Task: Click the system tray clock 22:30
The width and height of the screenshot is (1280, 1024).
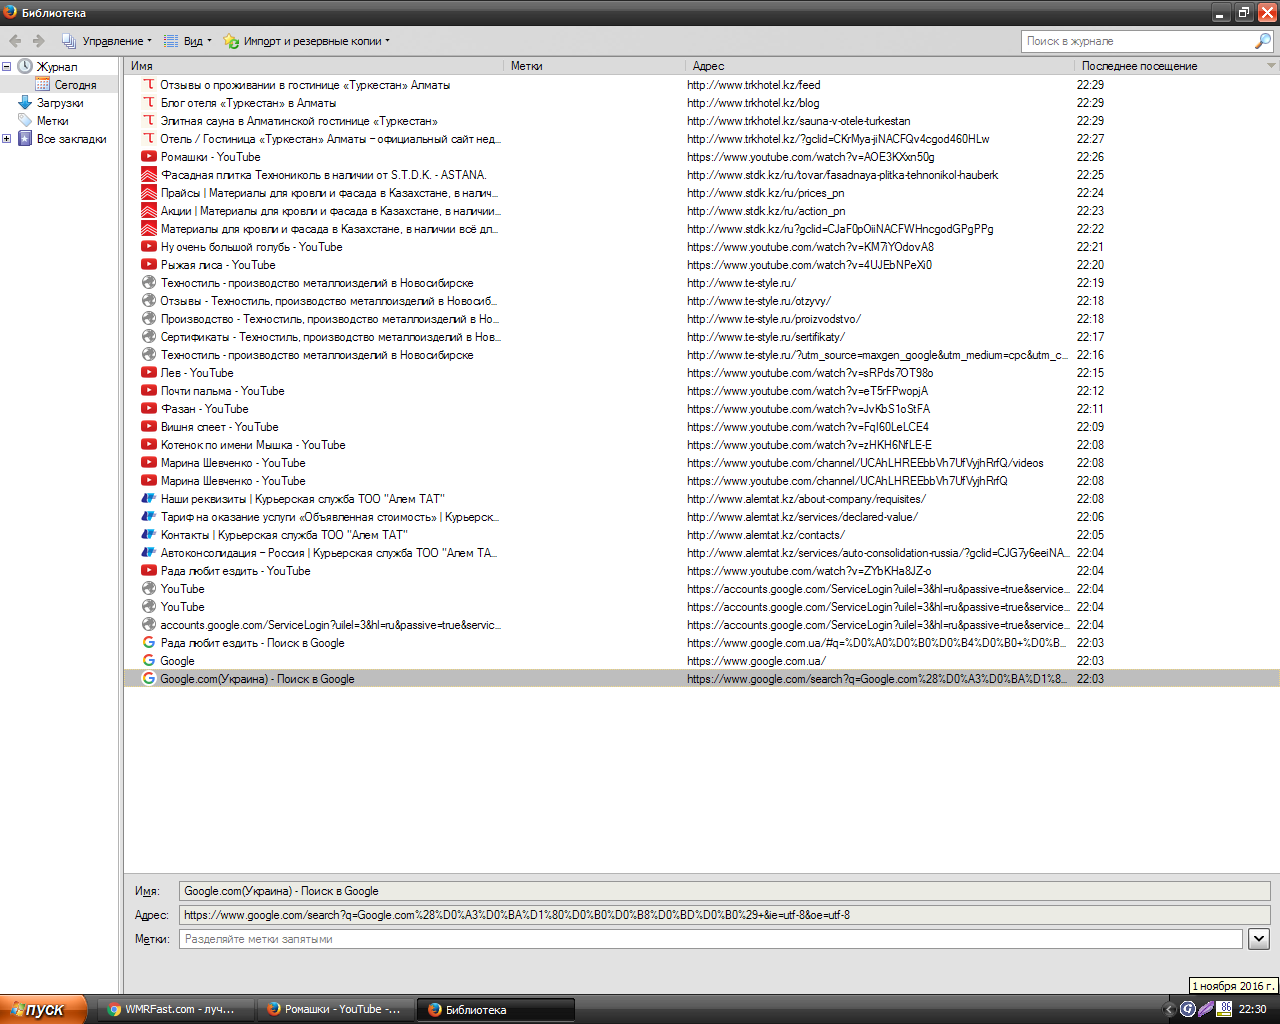Action: point(1253,1010)
